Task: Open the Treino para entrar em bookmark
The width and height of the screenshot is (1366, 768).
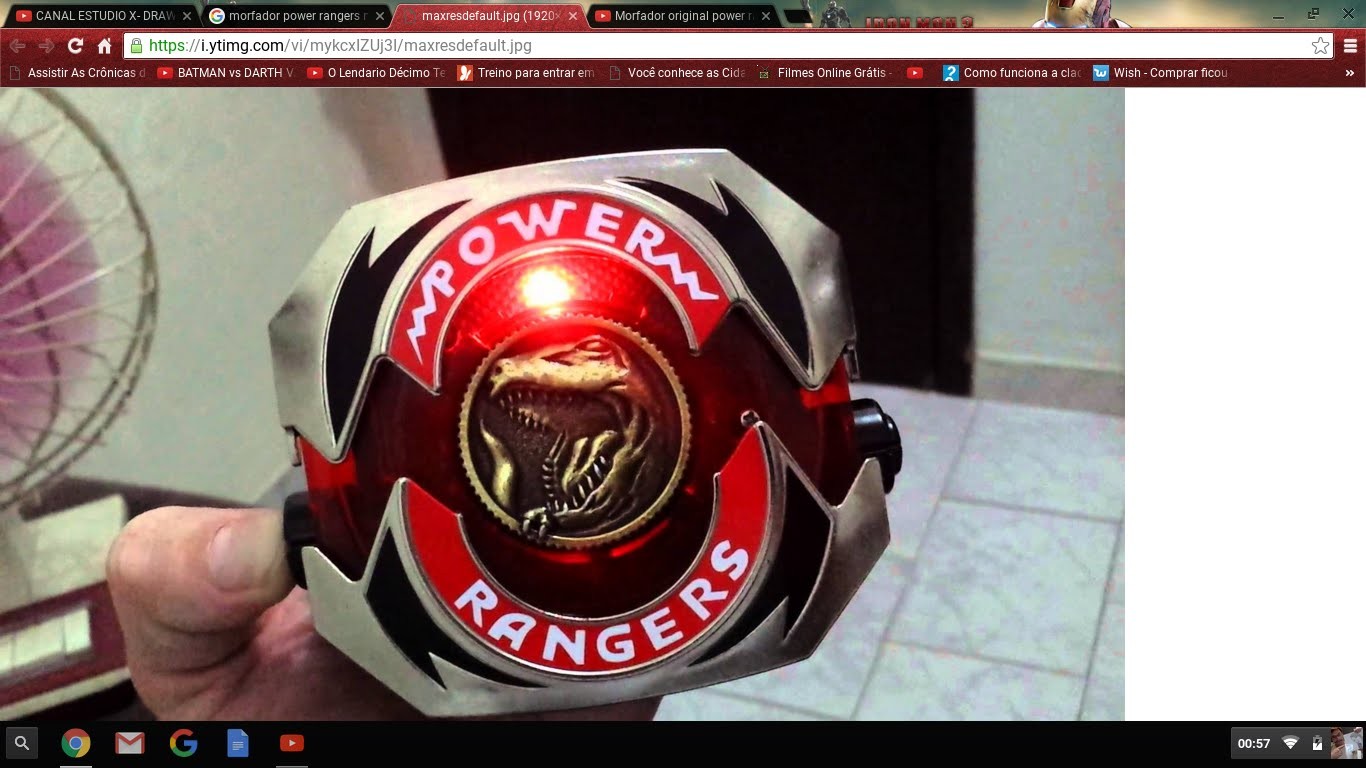Action: click(x=526, y=73)
